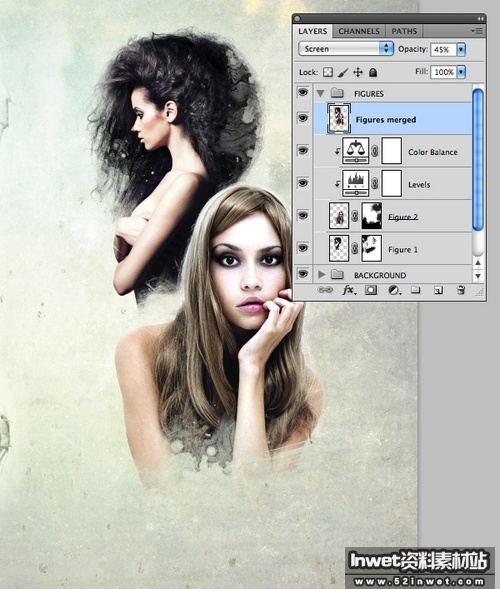Lock all with the padlock icon
The height and width of the screenshot is (589, 500).
coord(373,72)
